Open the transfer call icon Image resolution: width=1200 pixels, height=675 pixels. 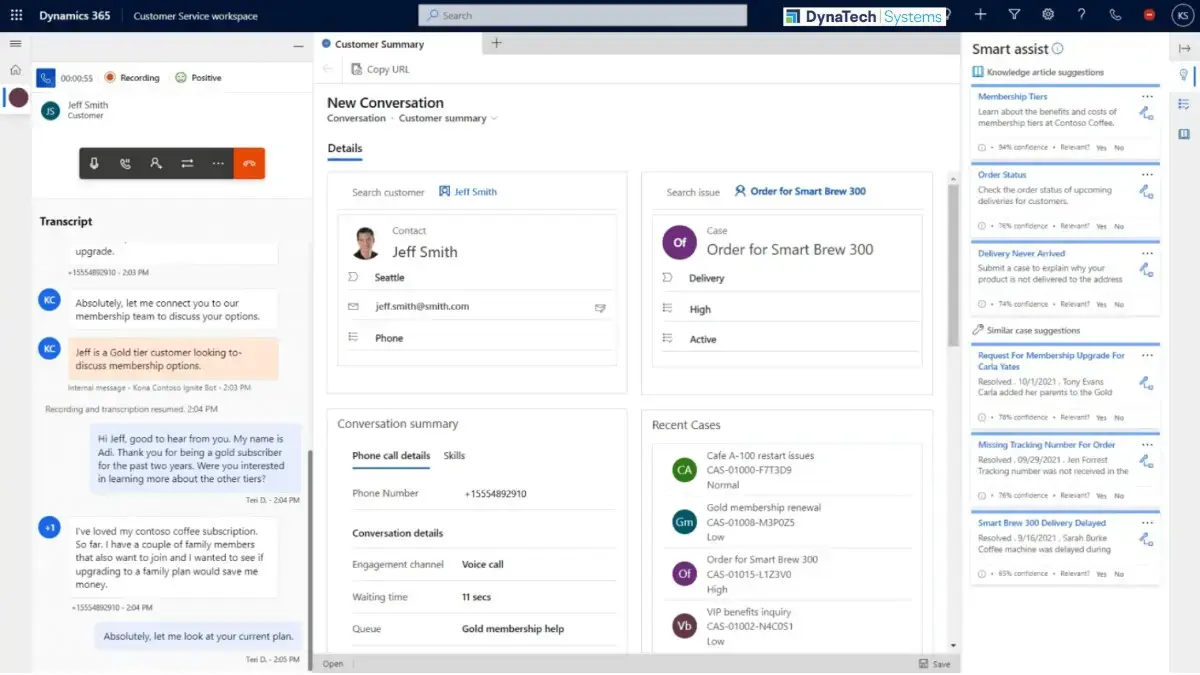[187, 163]
